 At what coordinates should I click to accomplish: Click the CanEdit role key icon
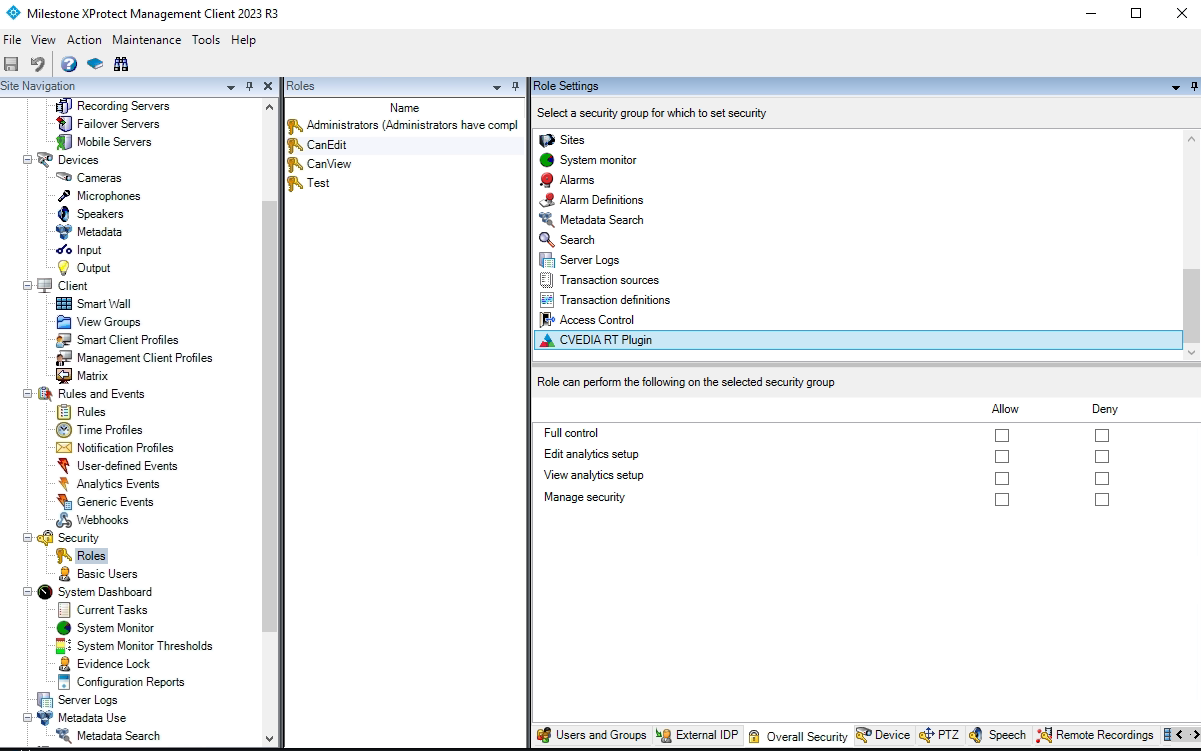pos(295,145)
